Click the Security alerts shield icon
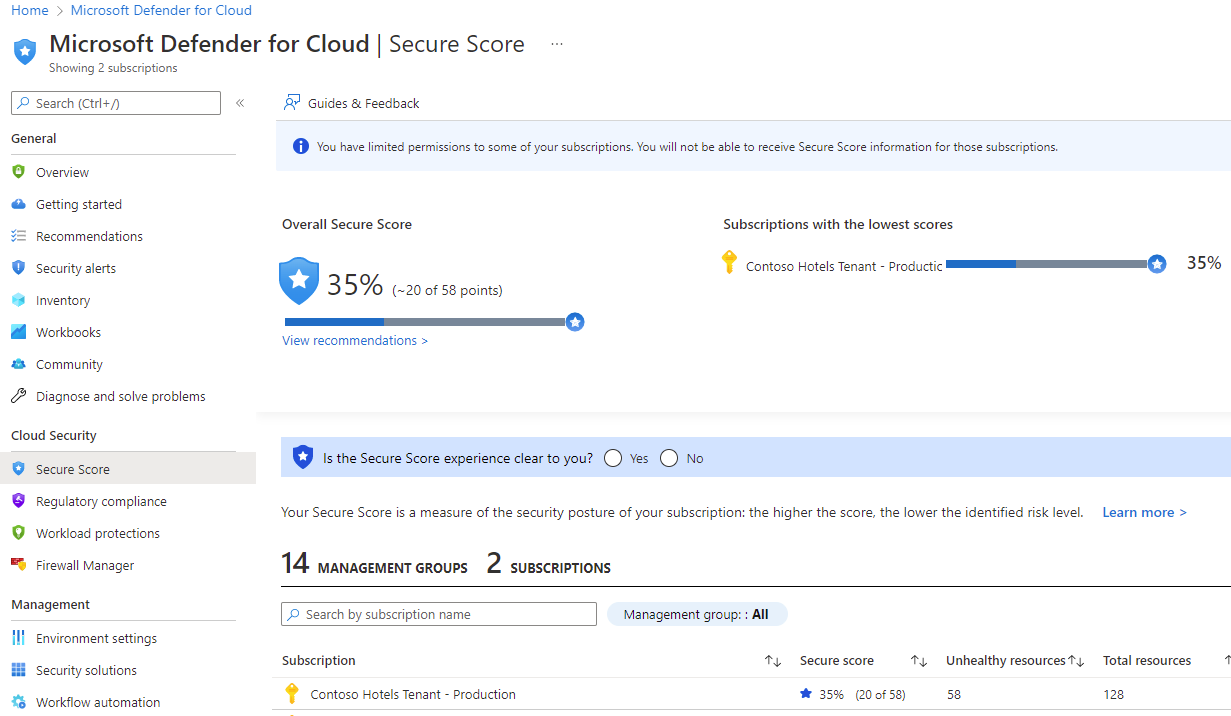Image resolution: width=1231 pixels, height=716 pixels. coord(18,268)
